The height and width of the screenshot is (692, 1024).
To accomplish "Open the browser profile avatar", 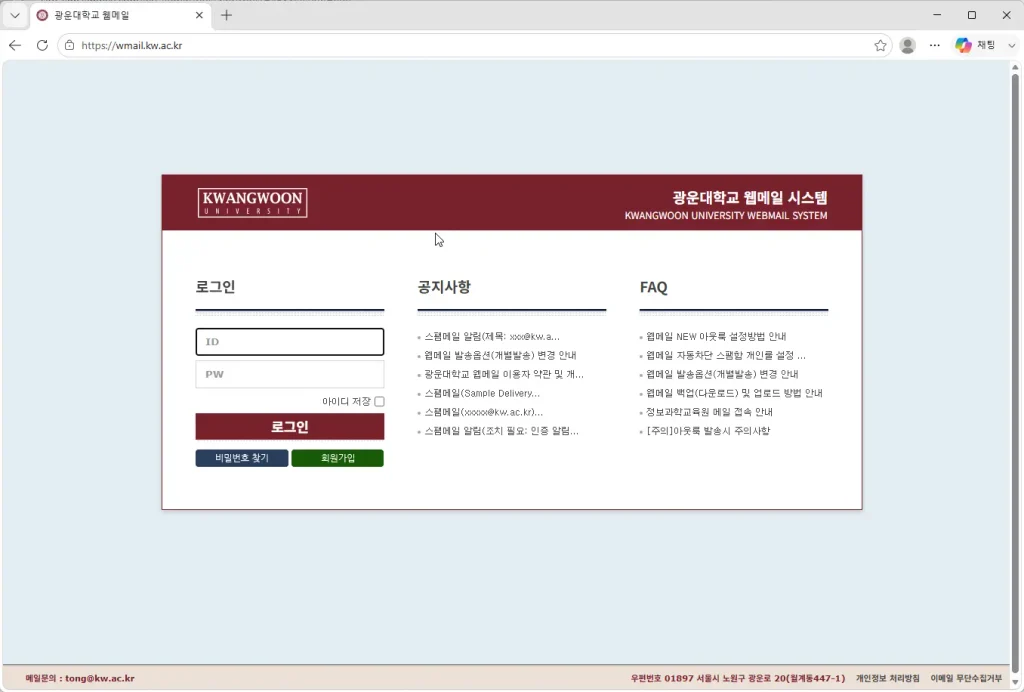I will 907,45.
